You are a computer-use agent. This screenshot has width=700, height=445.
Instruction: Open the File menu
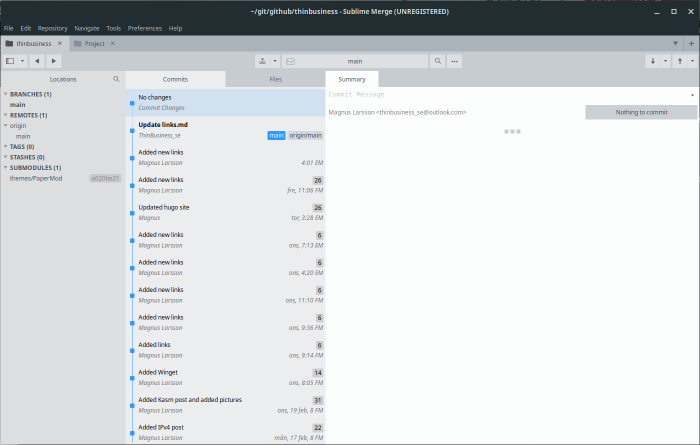click(x=8, y=28)
